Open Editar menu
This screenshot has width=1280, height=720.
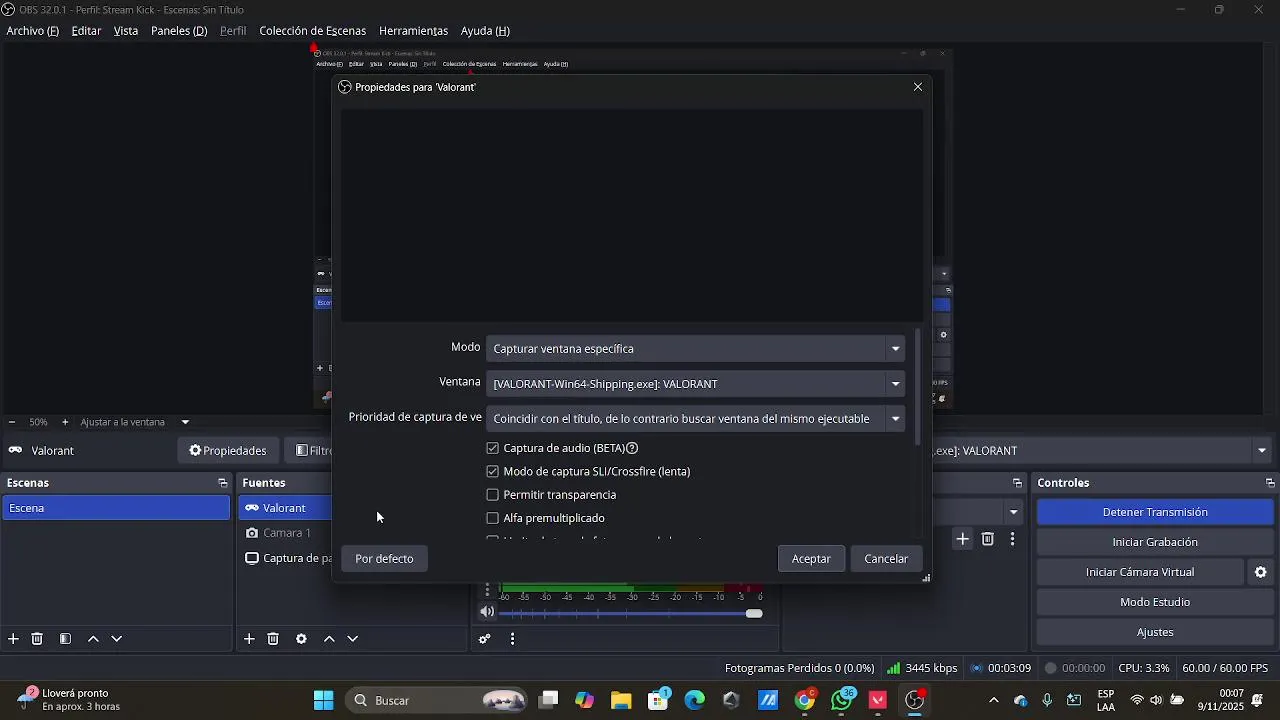(86, 31)
